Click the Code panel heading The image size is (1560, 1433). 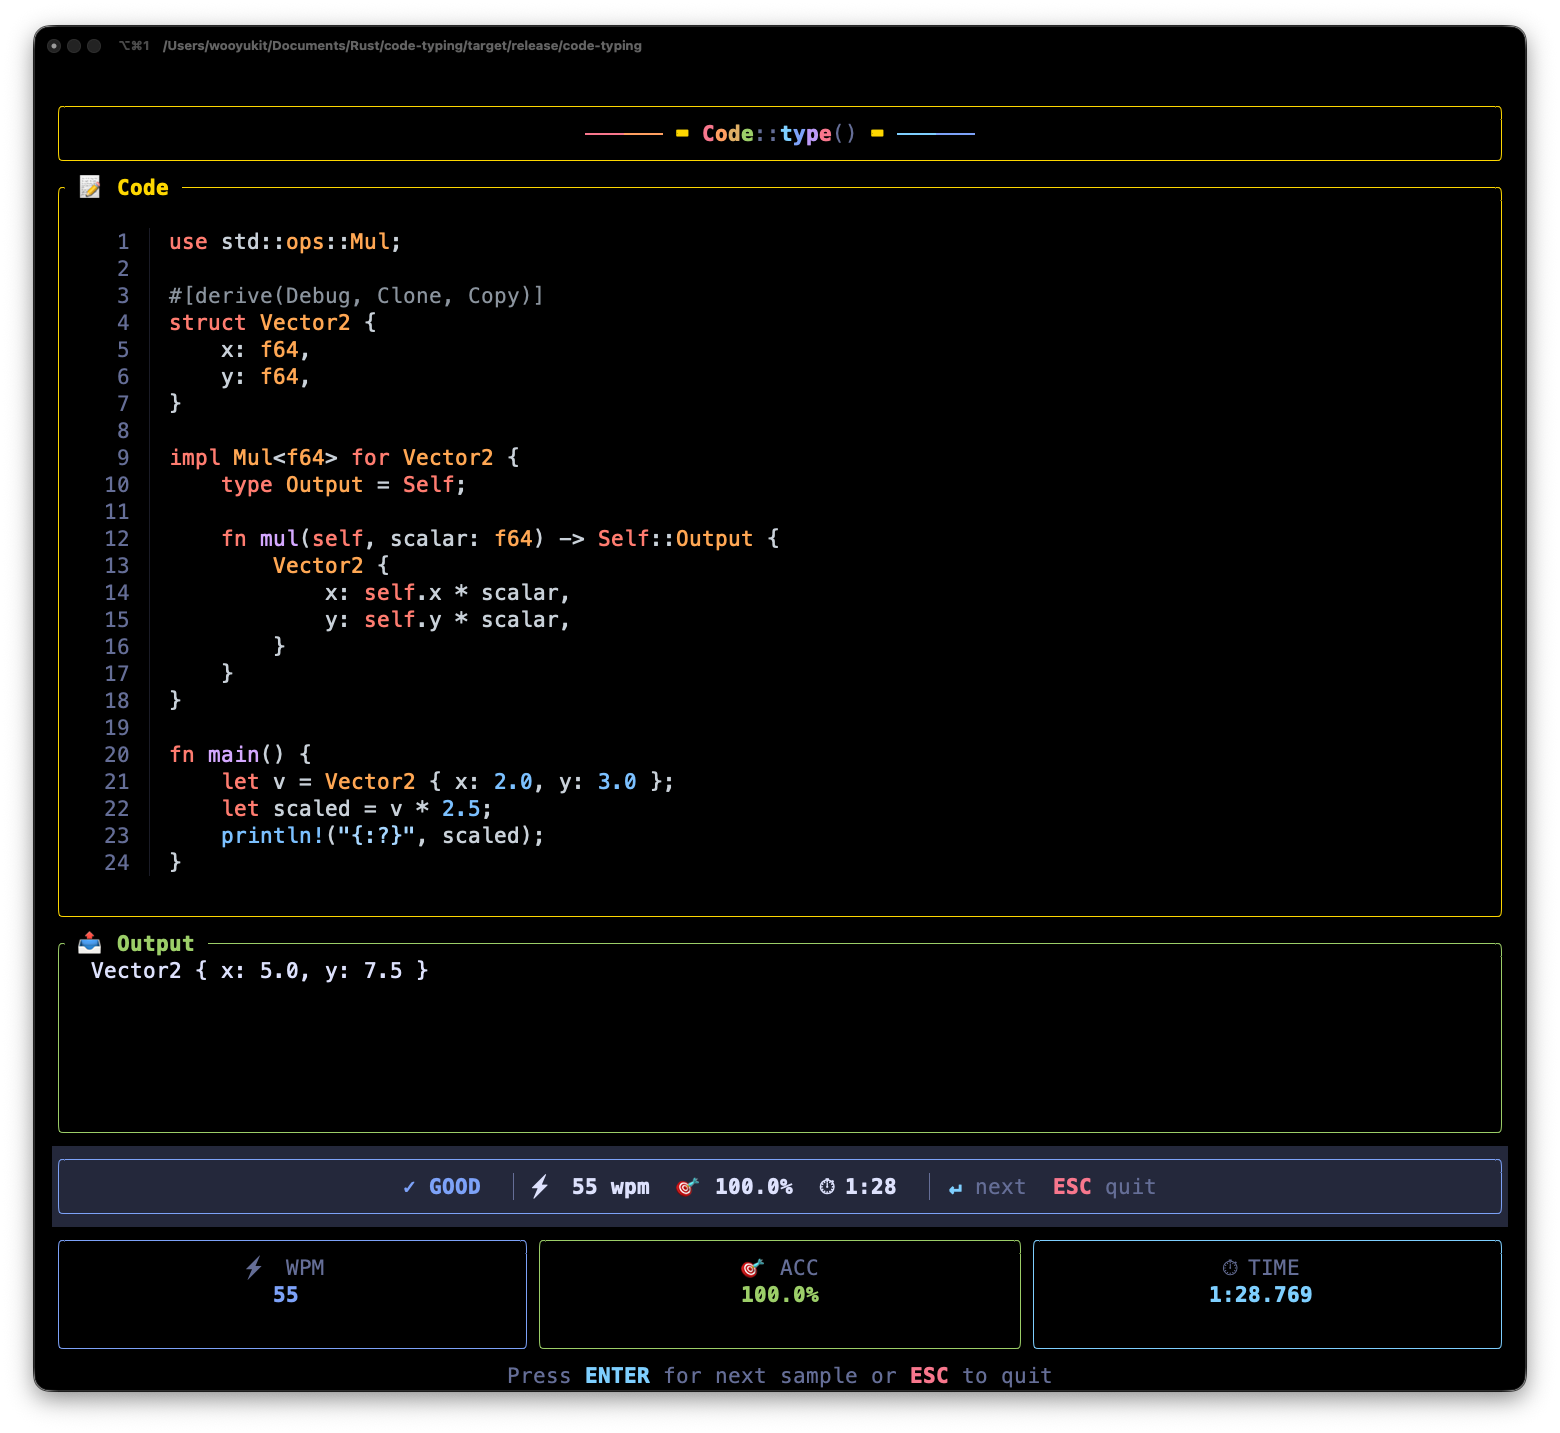143,188
